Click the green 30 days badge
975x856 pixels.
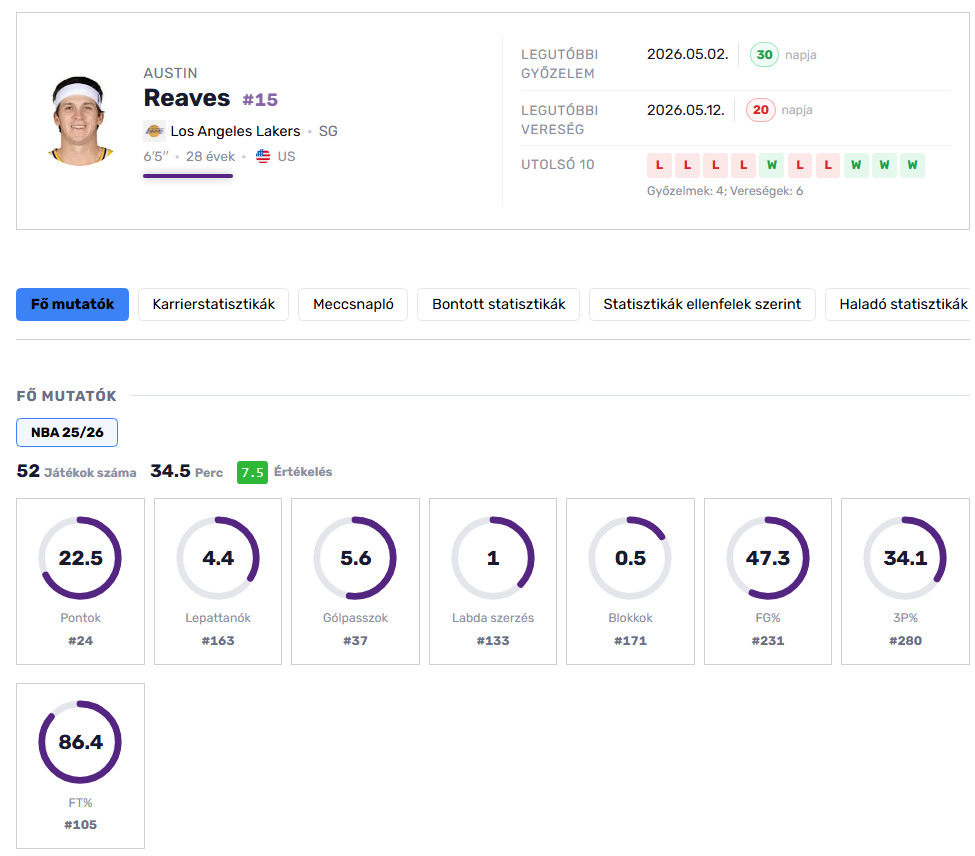pyautogui.click(x=764, y=55)
